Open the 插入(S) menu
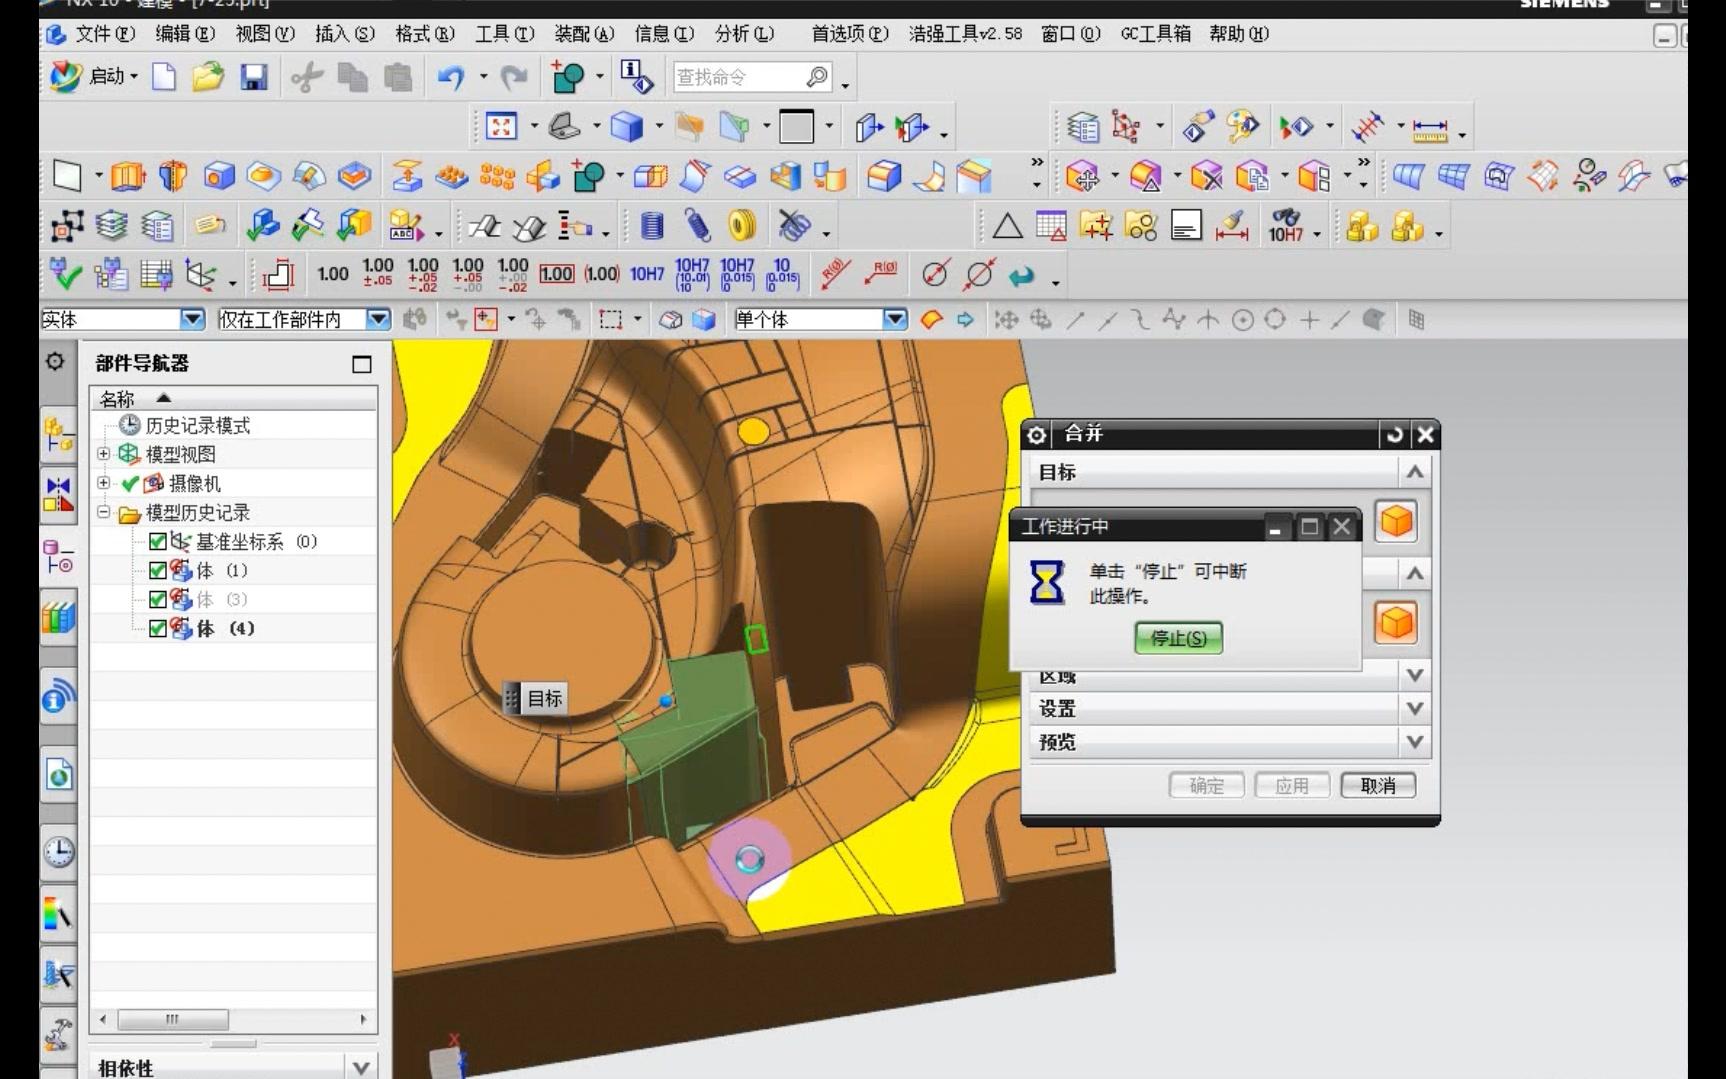Screen dimensions: 1726x1079 [x=345, y=34]
